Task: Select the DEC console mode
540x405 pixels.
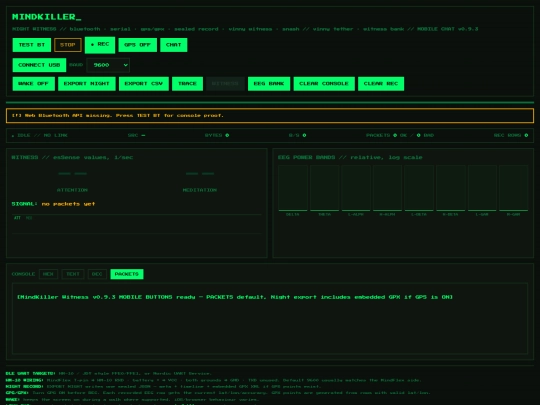Action: [x=97, y=274]
